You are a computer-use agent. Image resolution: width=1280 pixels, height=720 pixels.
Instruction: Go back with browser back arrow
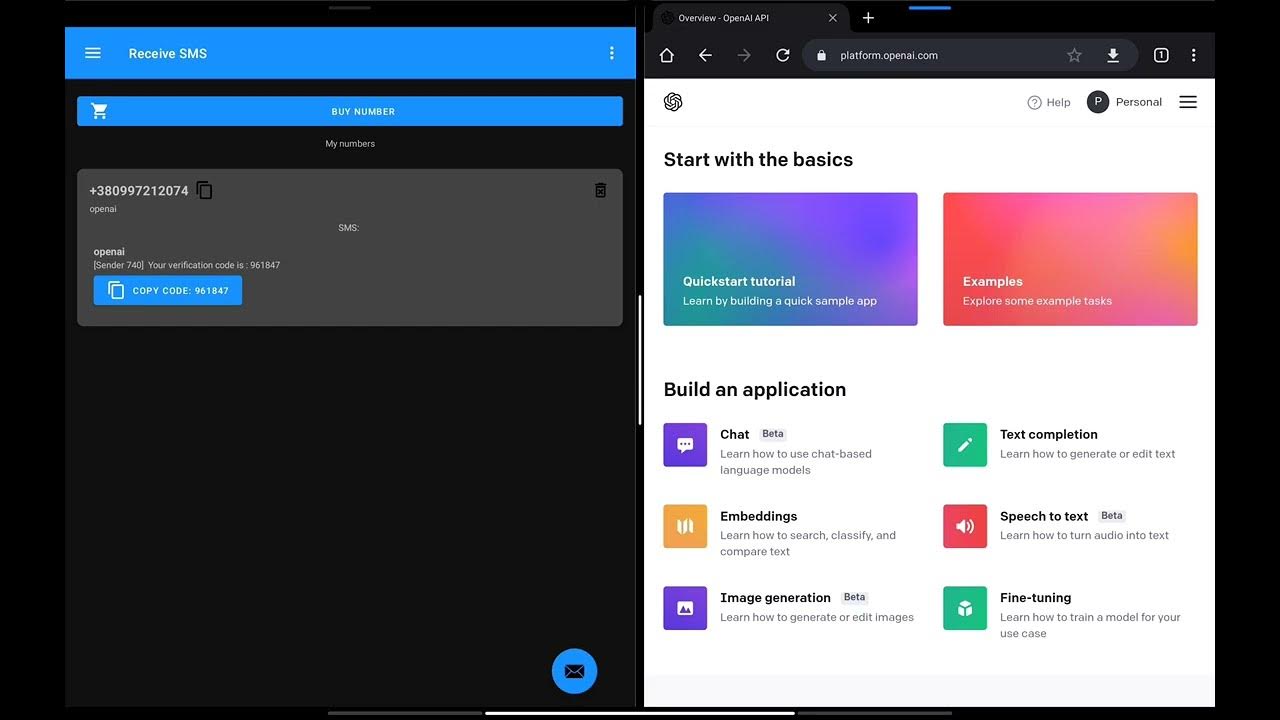pyautogui.click(x=705, y=55)
